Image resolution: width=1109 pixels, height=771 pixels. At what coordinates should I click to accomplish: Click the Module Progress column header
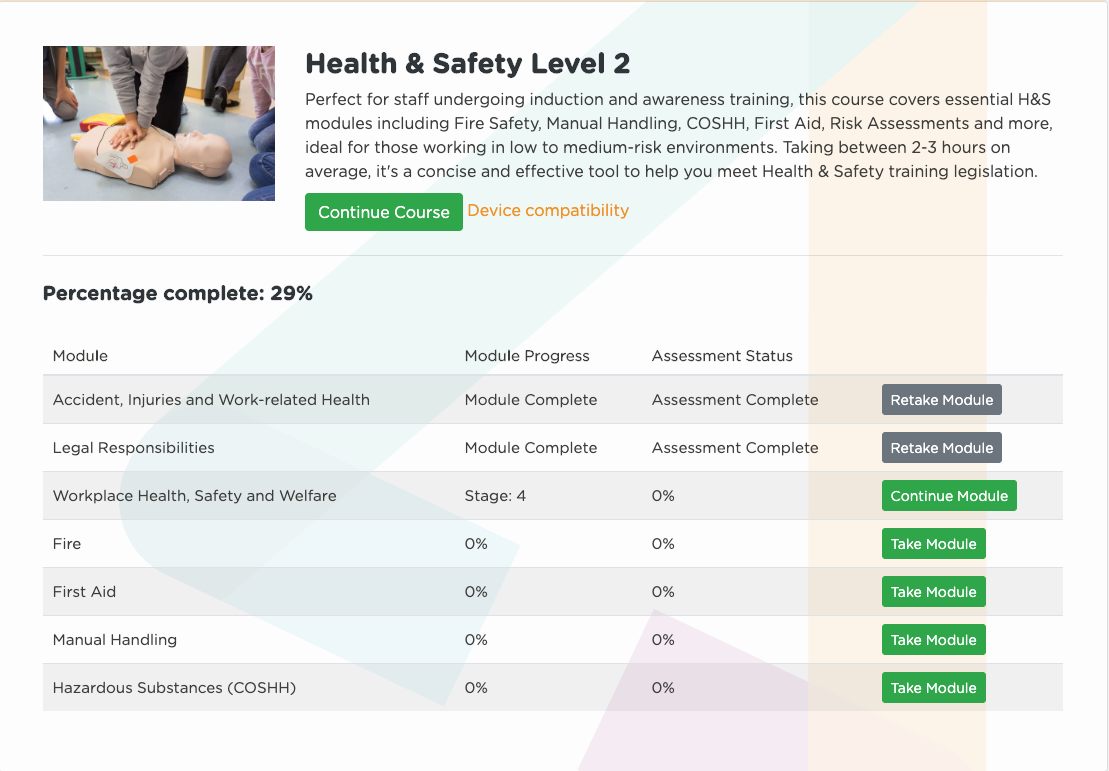[x=527, y=356]
